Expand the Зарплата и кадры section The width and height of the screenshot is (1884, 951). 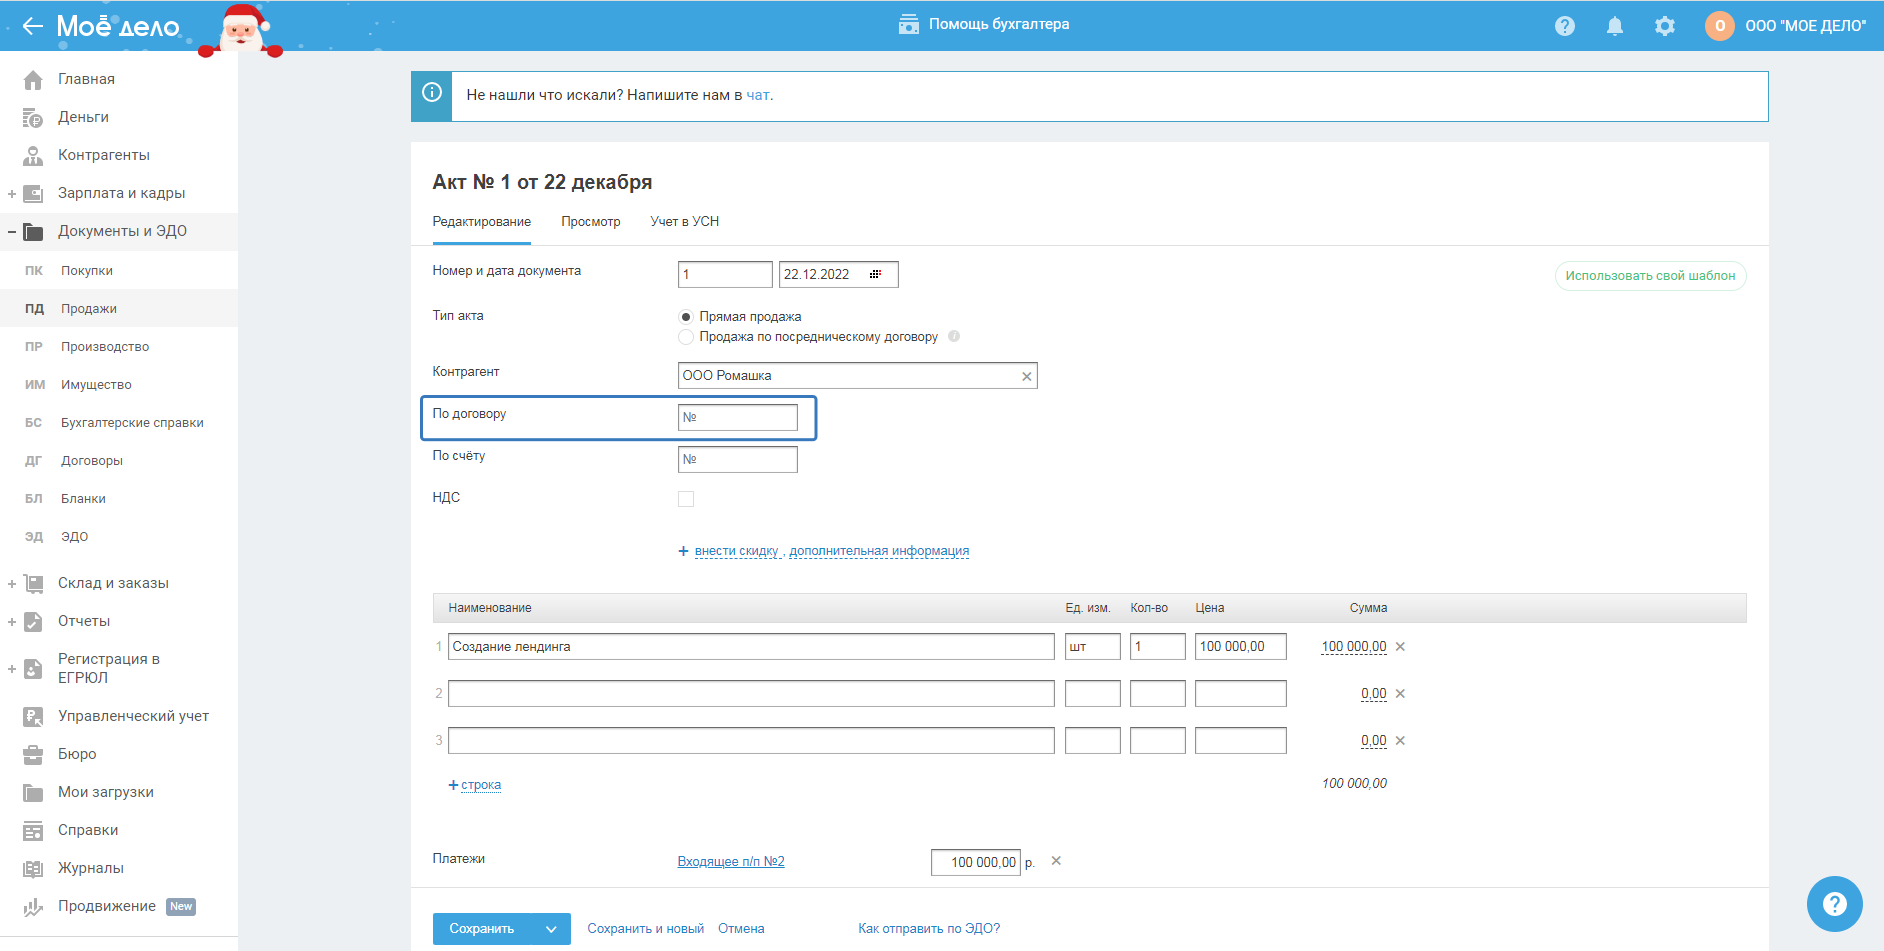[12, 194]
